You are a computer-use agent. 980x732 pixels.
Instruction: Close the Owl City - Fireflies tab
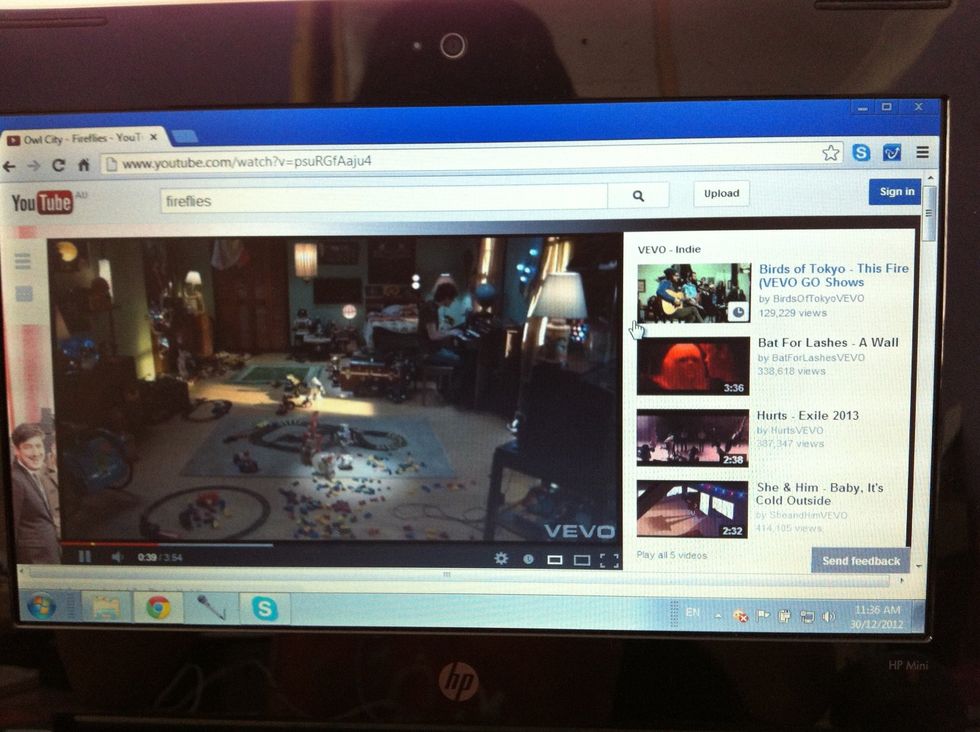tap(154, 137)
